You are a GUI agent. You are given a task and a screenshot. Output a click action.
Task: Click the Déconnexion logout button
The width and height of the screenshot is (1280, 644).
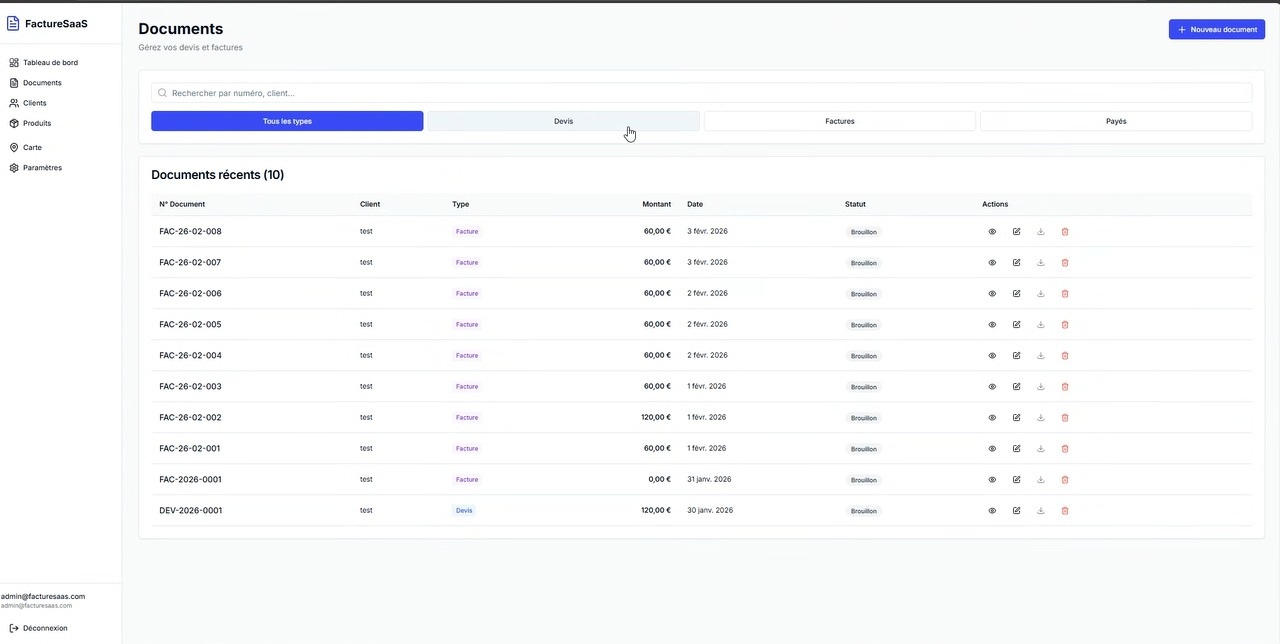tap(44, 628)
